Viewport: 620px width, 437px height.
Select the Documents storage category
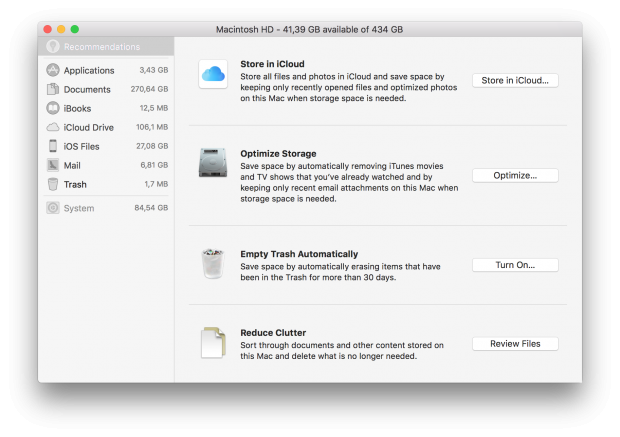(86, 90)
